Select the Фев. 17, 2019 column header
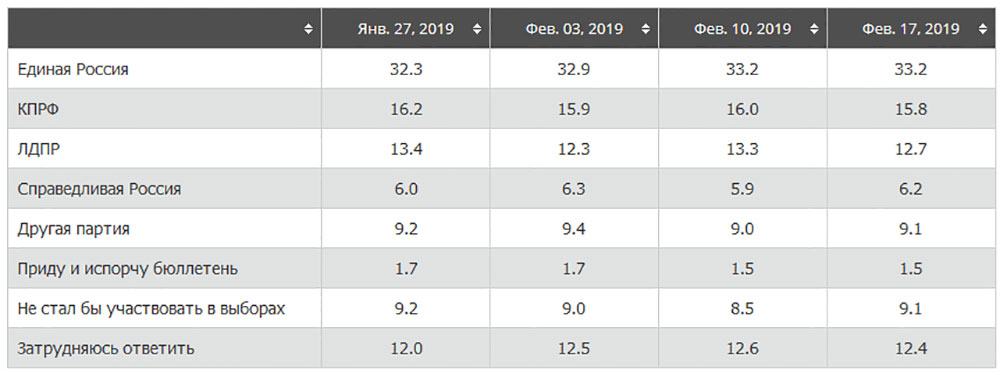Image resolution: width=1000 pixels, height=374 pixels. tap(912, 29)
